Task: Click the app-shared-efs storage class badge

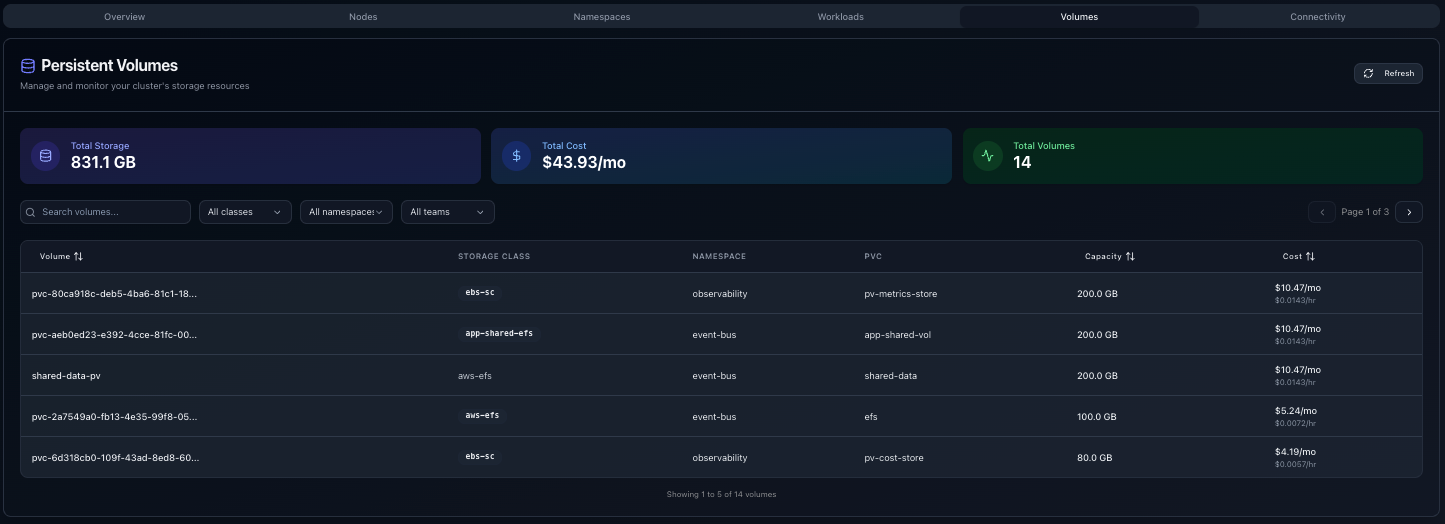Action: 499,333
